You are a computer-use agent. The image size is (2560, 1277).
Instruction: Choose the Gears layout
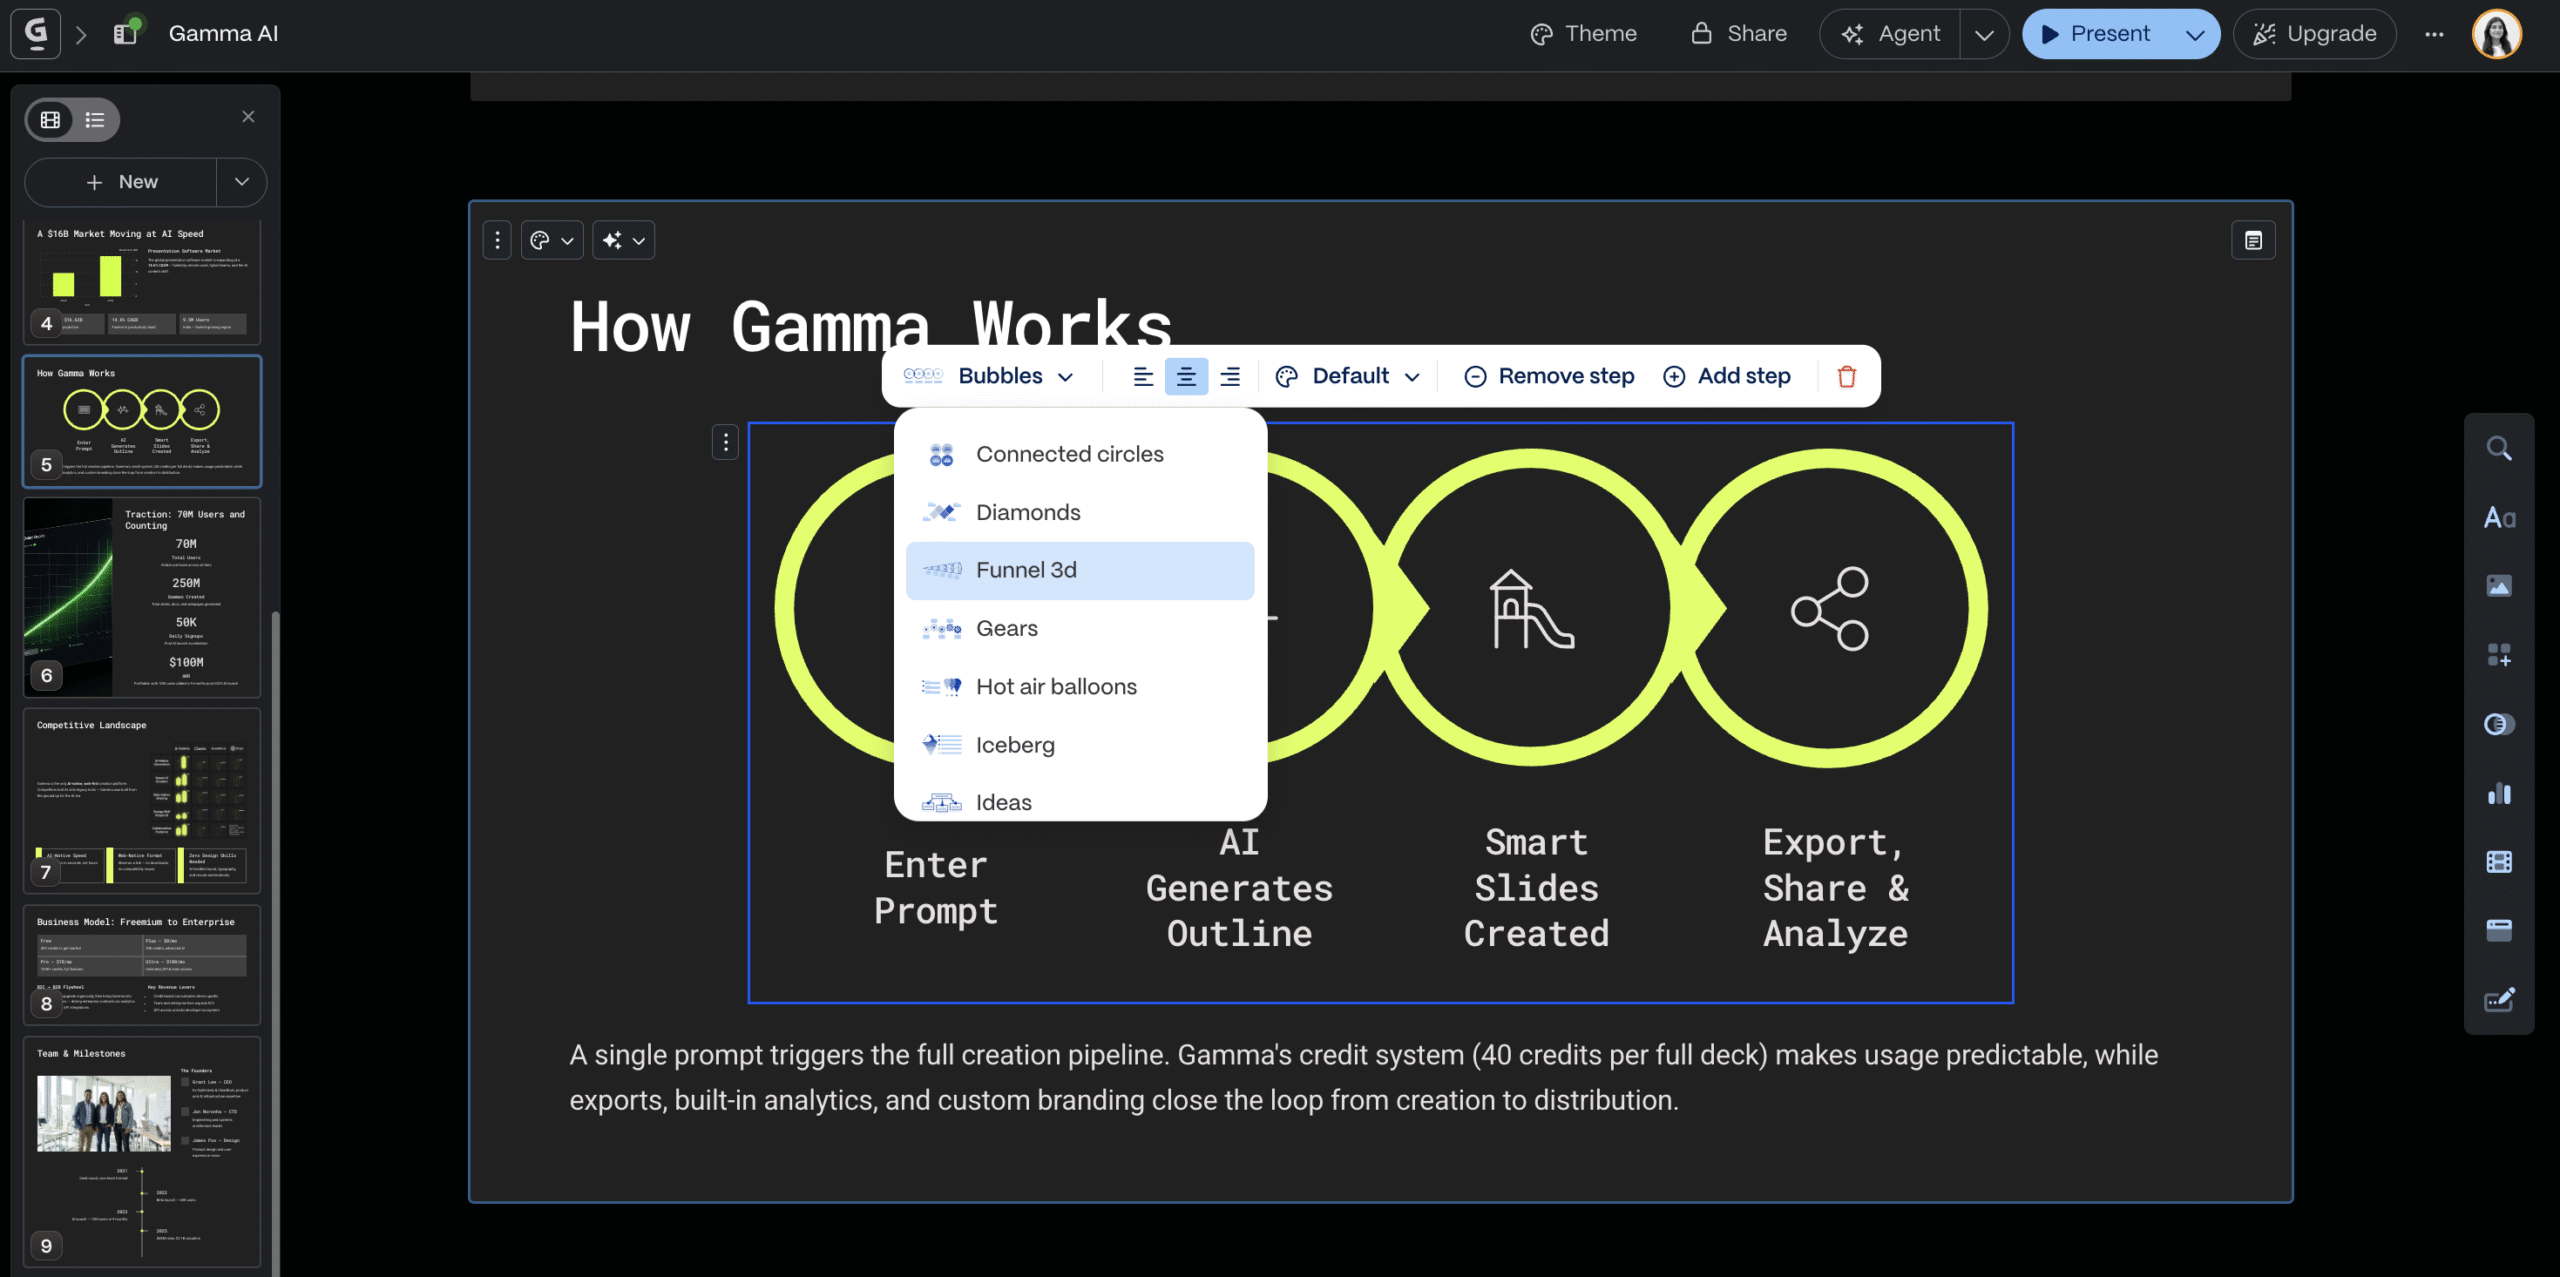(x=1080, y=628)
